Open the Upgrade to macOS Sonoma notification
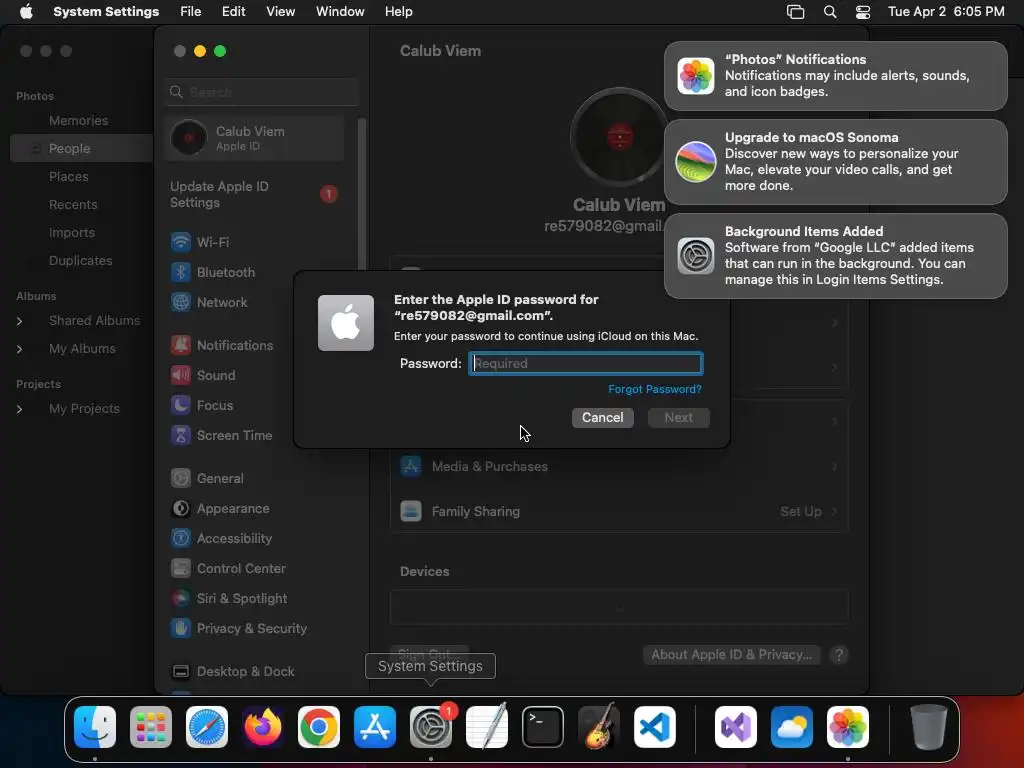 click(835, 162)
